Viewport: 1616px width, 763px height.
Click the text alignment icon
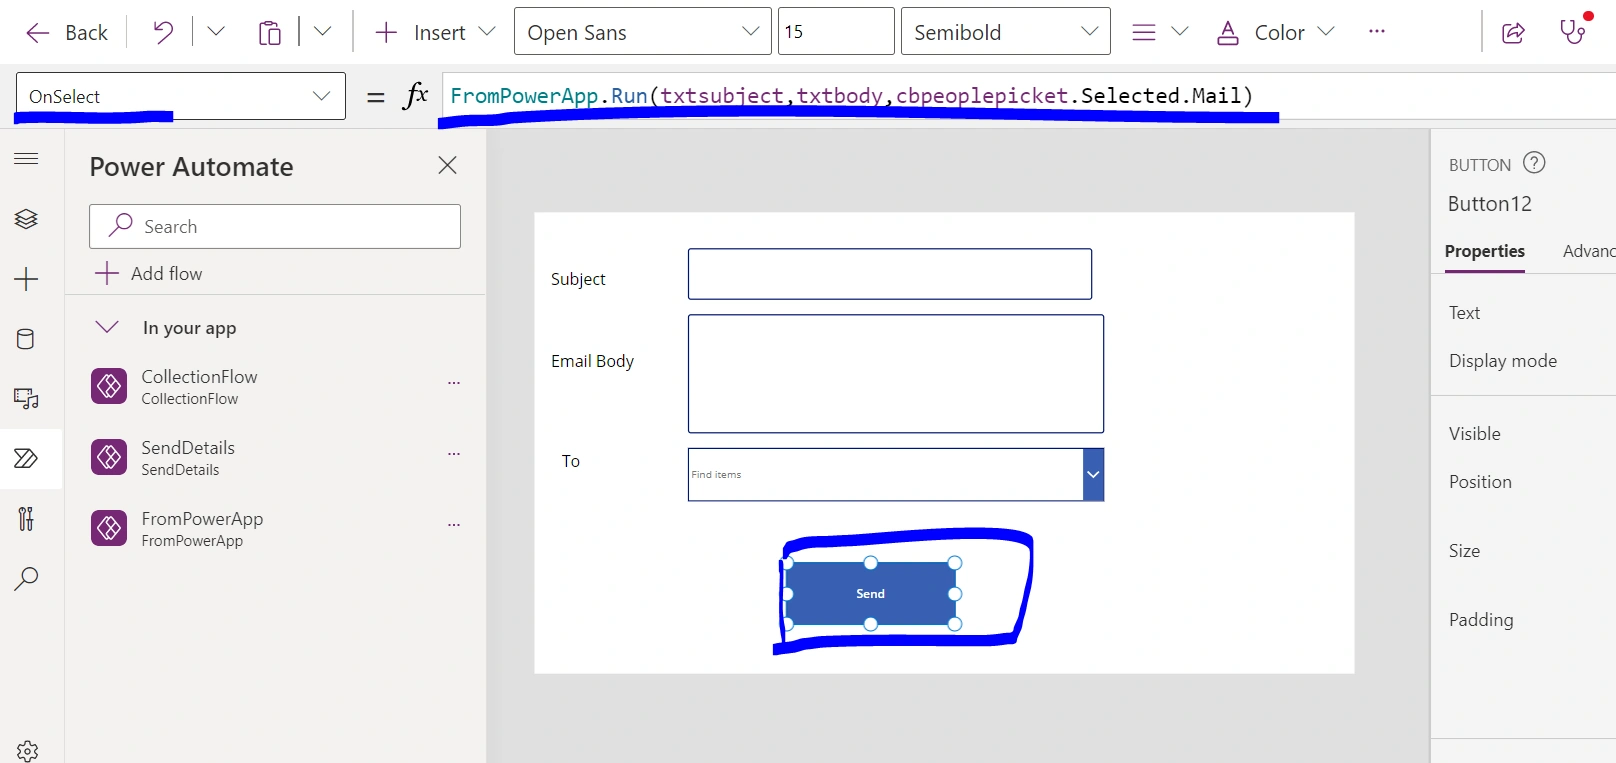(x=1144, y=32)
